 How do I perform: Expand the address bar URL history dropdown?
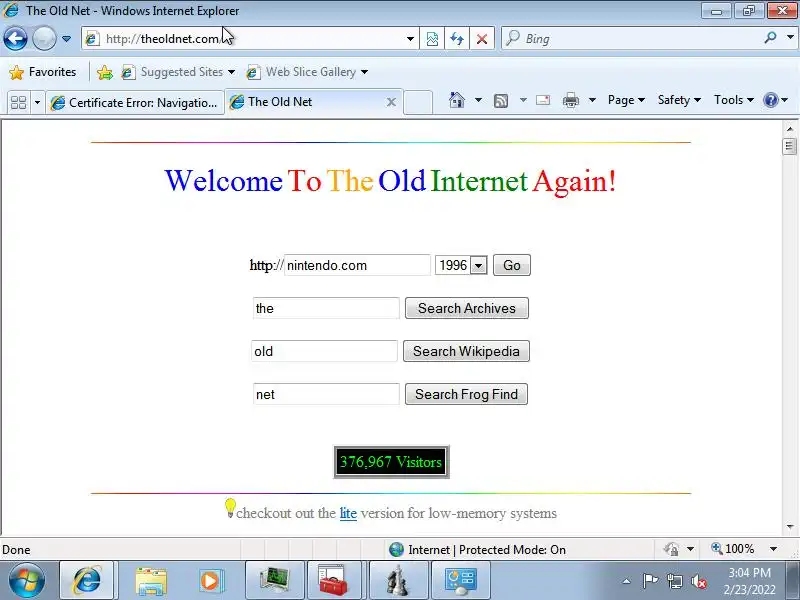[410, 39]
